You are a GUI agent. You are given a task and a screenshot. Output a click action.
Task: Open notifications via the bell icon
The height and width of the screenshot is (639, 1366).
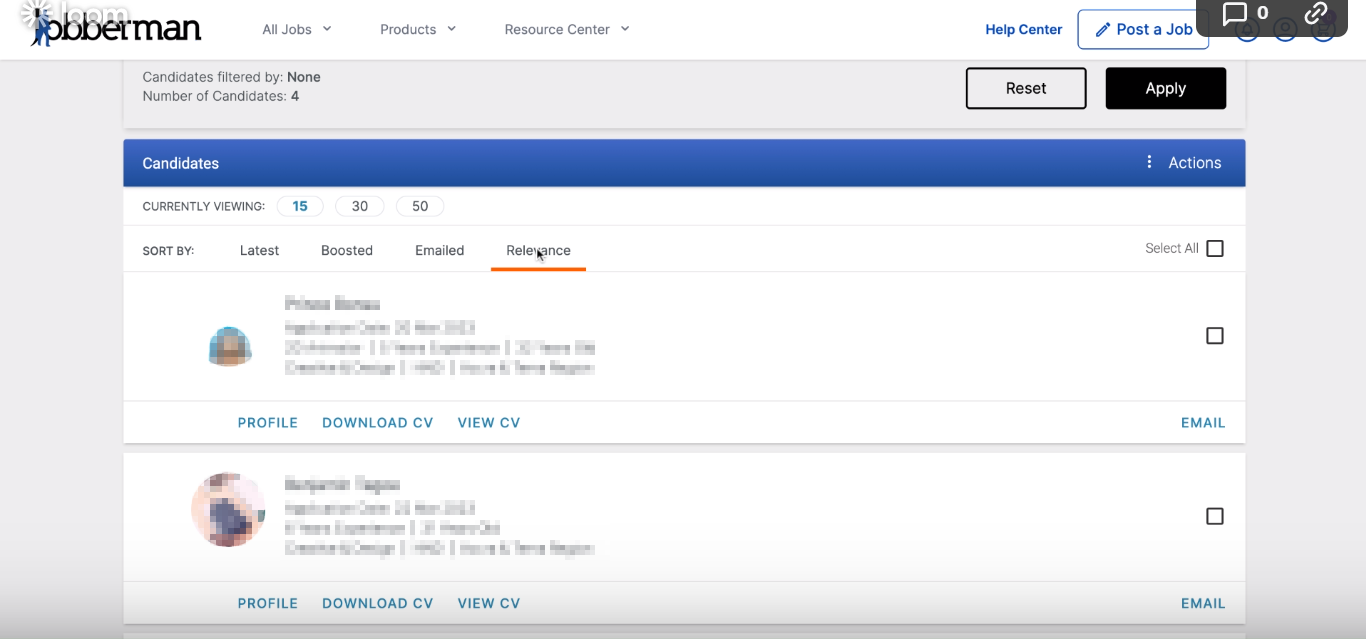point(1248,30)
